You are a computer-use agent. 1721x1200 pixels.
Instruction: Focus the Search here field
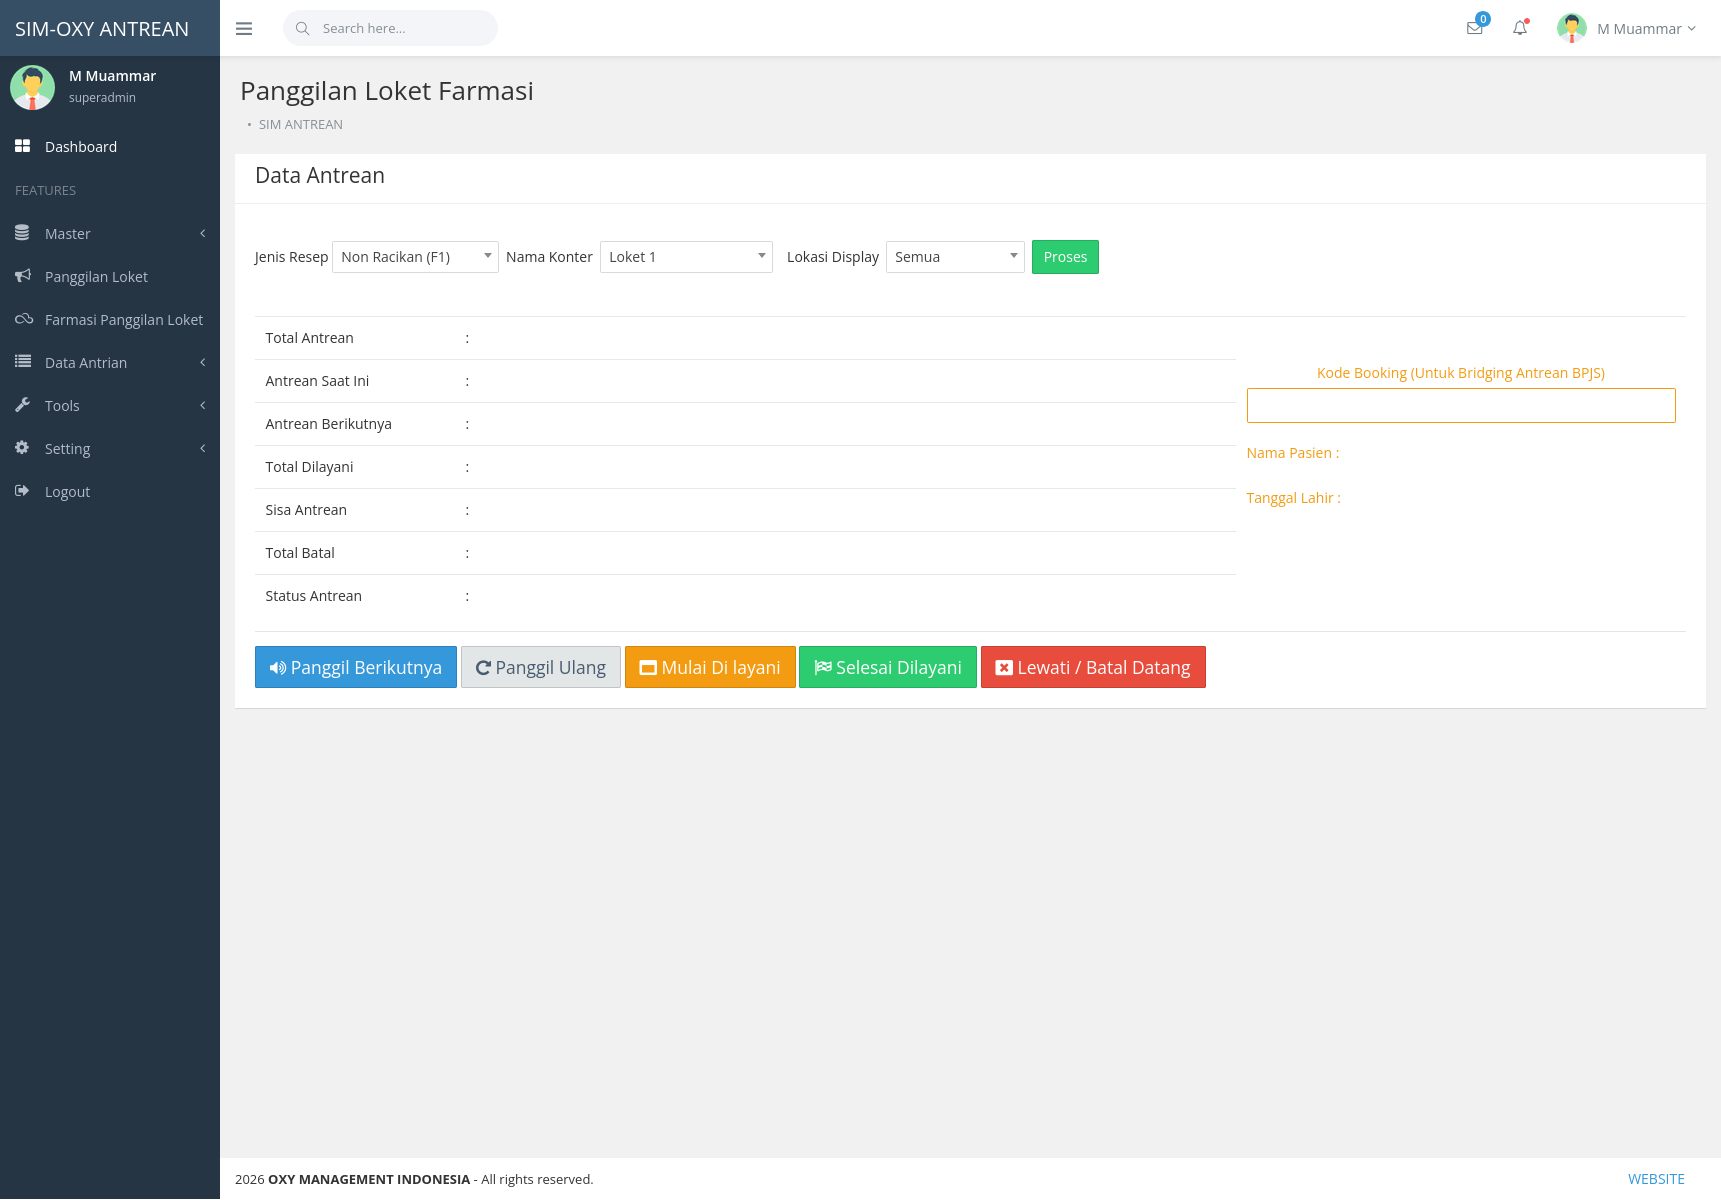390,29
